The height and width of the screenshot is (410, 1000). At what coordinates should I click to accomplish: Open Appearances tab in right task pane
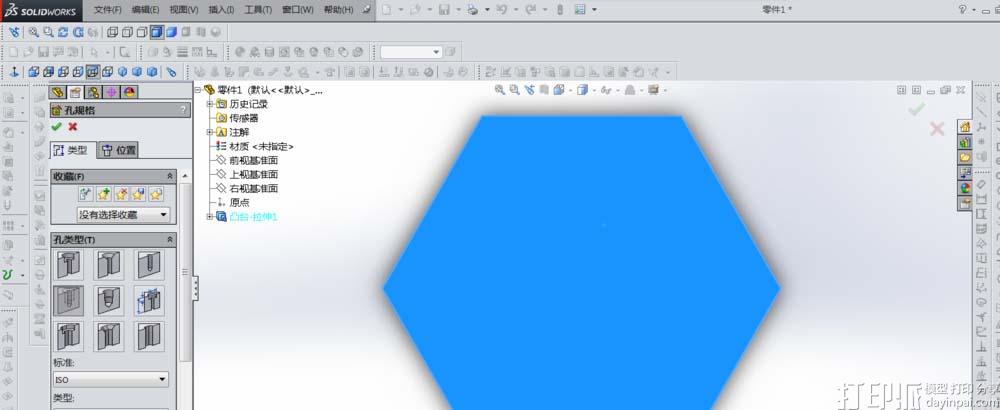(x=965, y=187)
